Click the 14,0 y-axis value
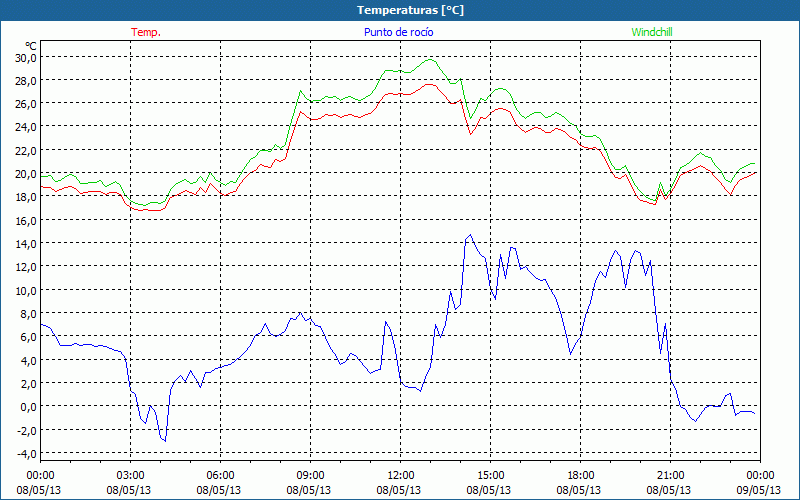 [26, 243]
